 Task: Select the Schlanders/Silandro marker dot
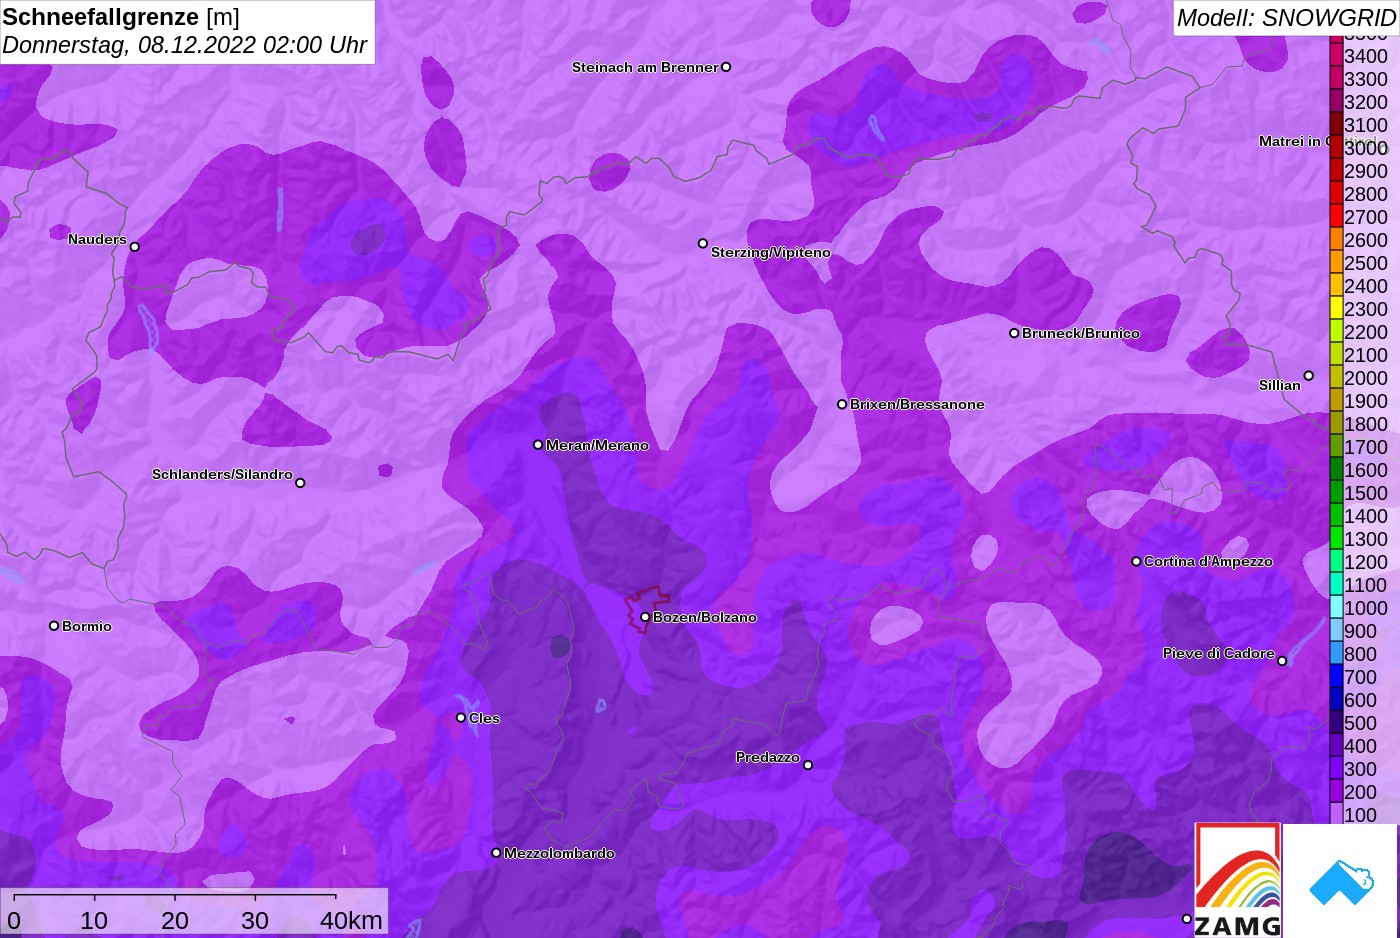pos(300,483)
